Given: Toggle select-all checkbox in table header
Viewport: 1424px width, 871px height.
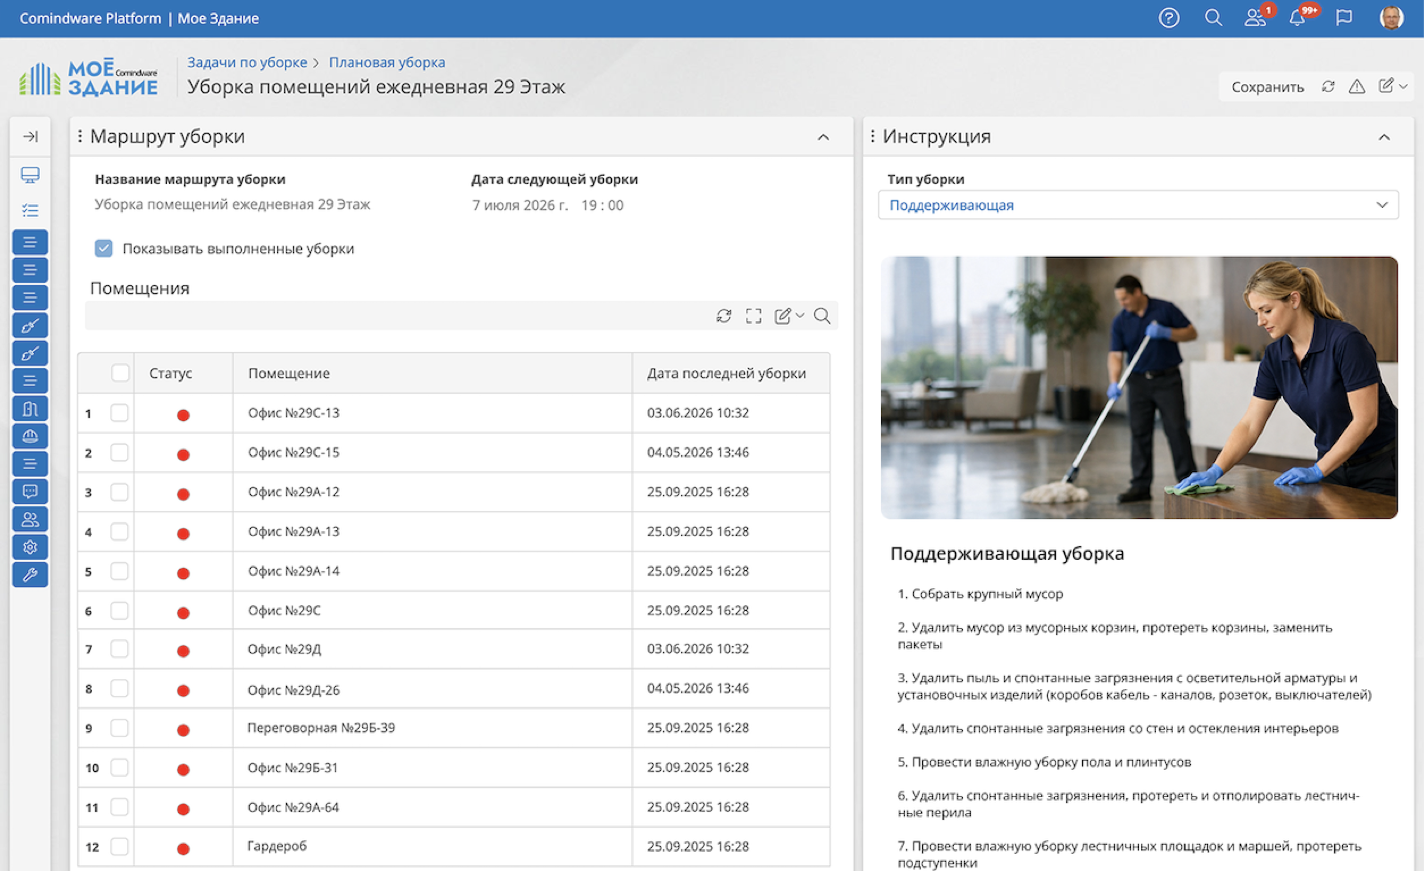Looking at the screenshot, I should click(120, 373).
